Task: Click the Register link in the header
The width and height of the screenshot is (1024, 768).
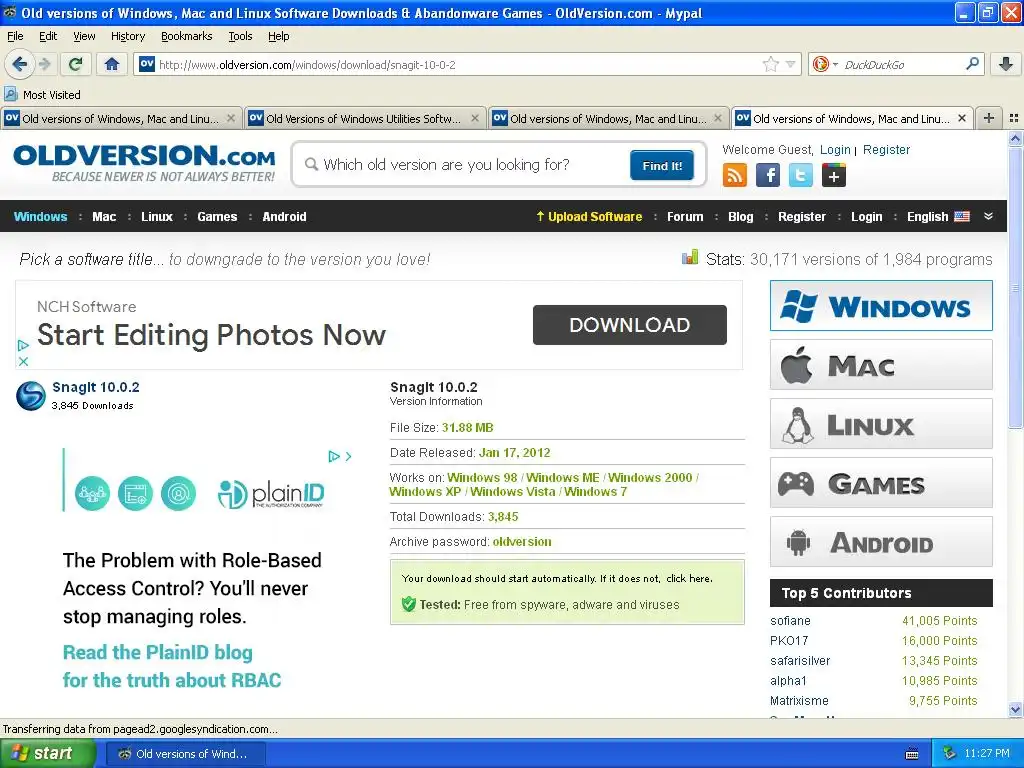Action: click(886, 150)
